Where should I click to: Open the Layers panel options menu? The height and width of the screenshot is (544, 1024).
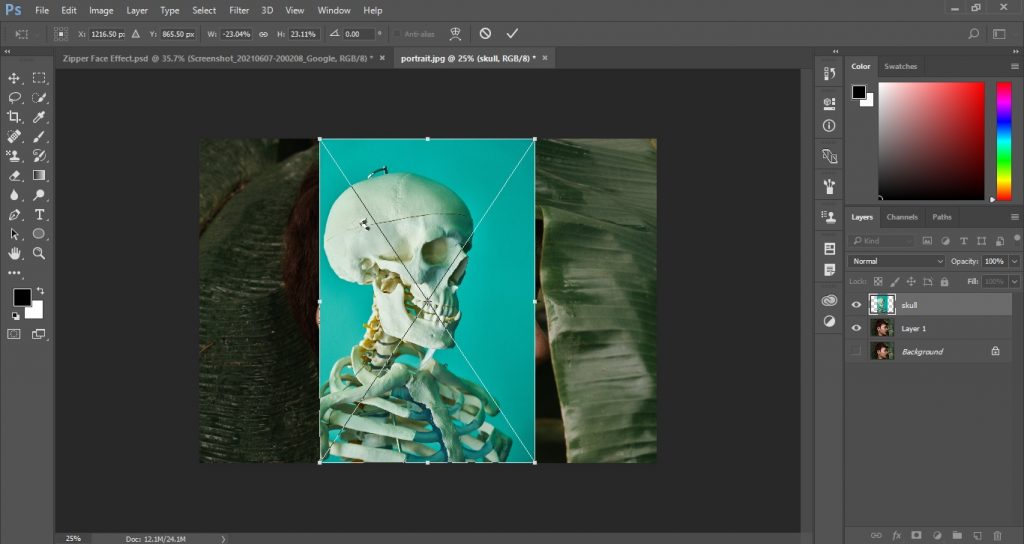click(1014, 217)
